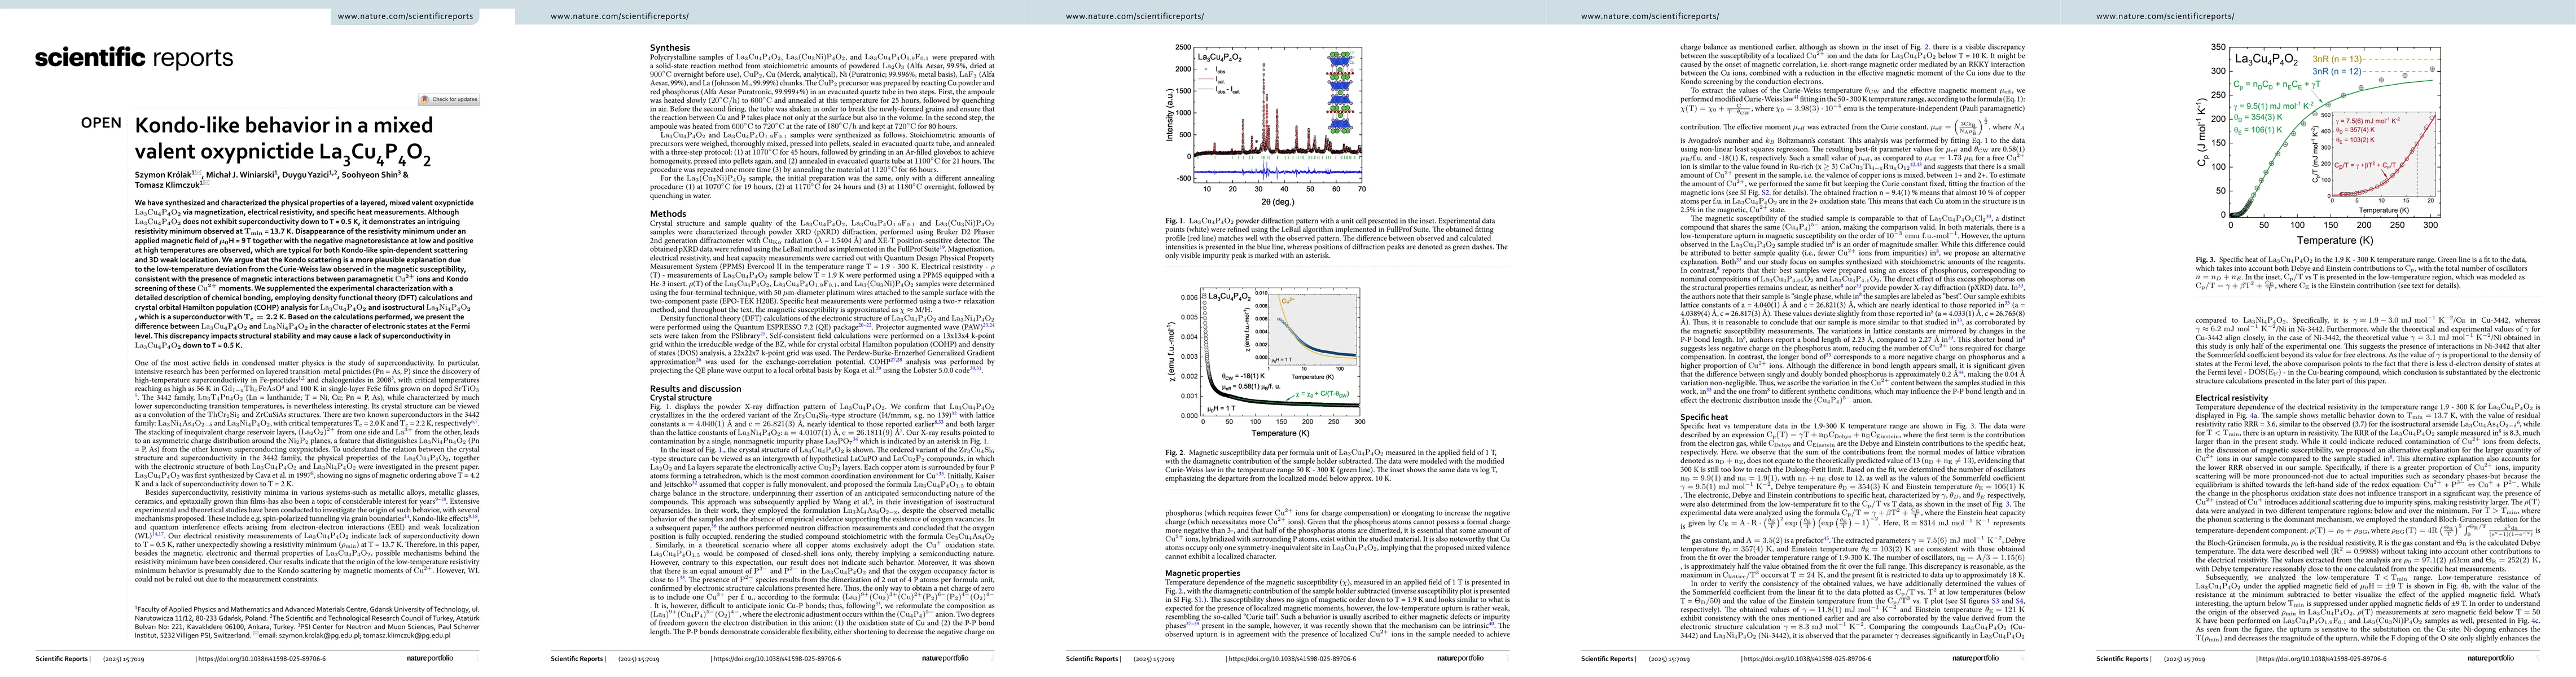Screen dimensions: 2576x677
Task: Click the specific heat Cp vs Temperature plot (Fig. 3)
Action: pyautogui.click(x=2320, y=144)
